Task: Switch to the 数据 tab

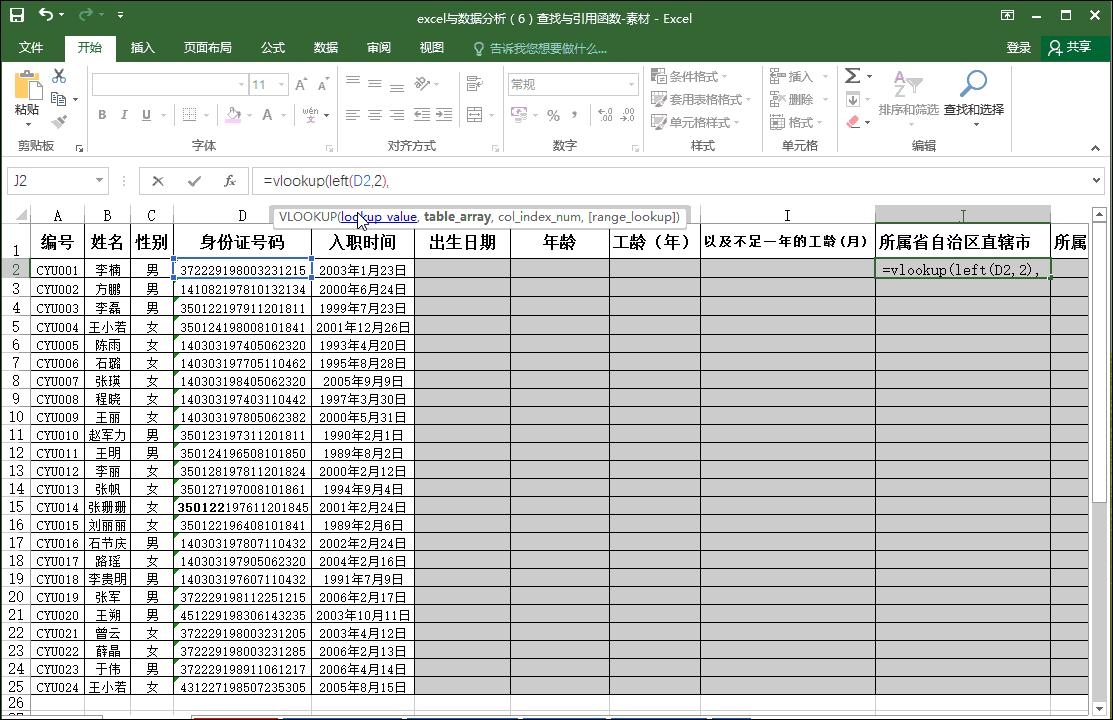Action: coord(326,48)
